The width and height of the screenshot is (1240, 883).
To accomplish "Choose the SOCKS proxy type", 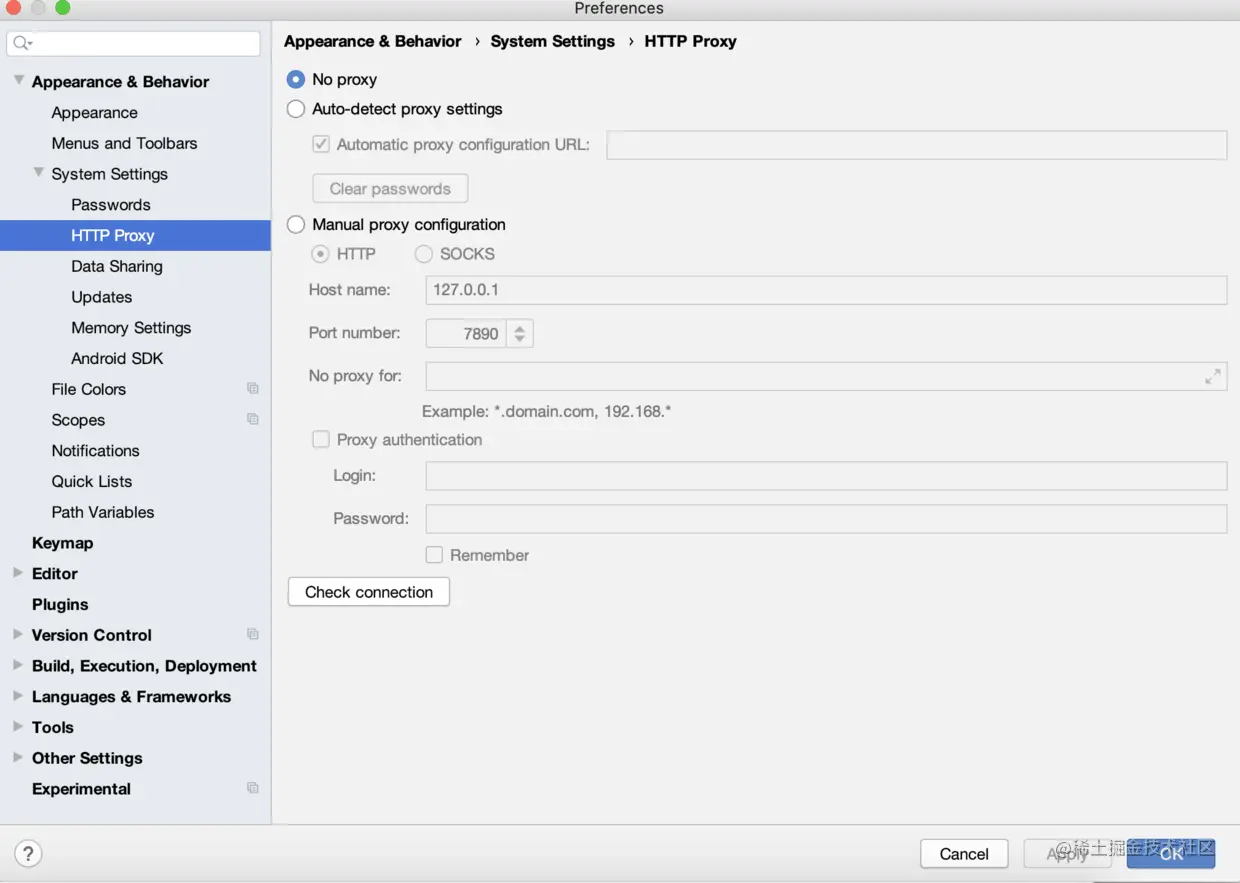I will click(424, 254).
